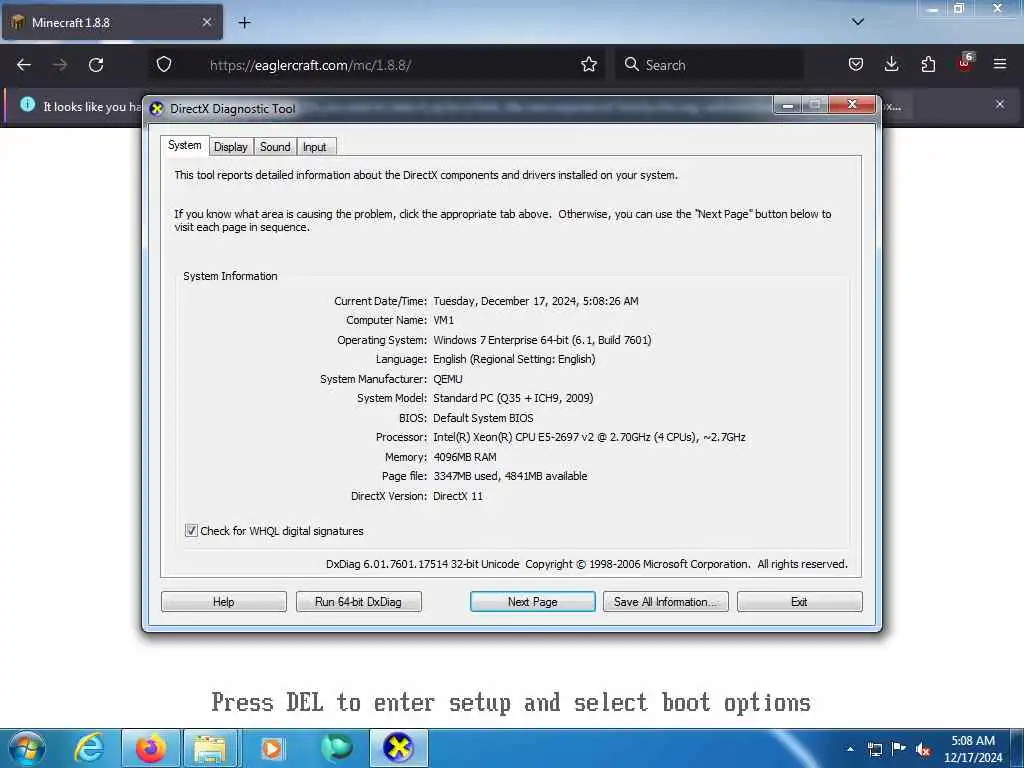Viewport: 1024px width, 768px height.
Task: Open Firefox hamburger application menu
Action: pyautogui.click(x=1000, y=64)
